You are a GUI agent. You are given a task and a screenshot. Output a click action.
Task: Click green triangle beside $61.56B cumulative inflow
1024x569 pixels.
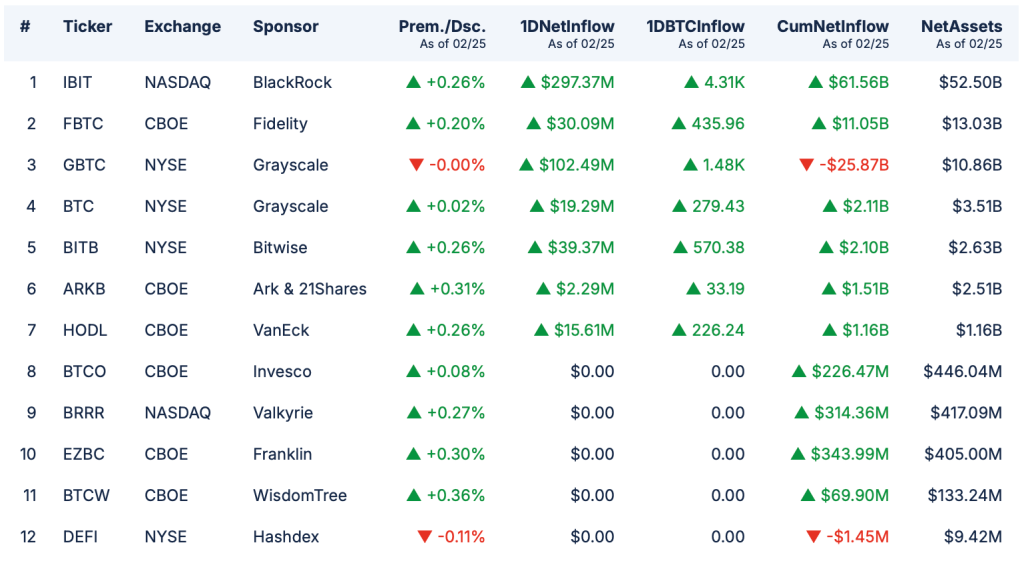pyautogui.click(x=816, y=82)
